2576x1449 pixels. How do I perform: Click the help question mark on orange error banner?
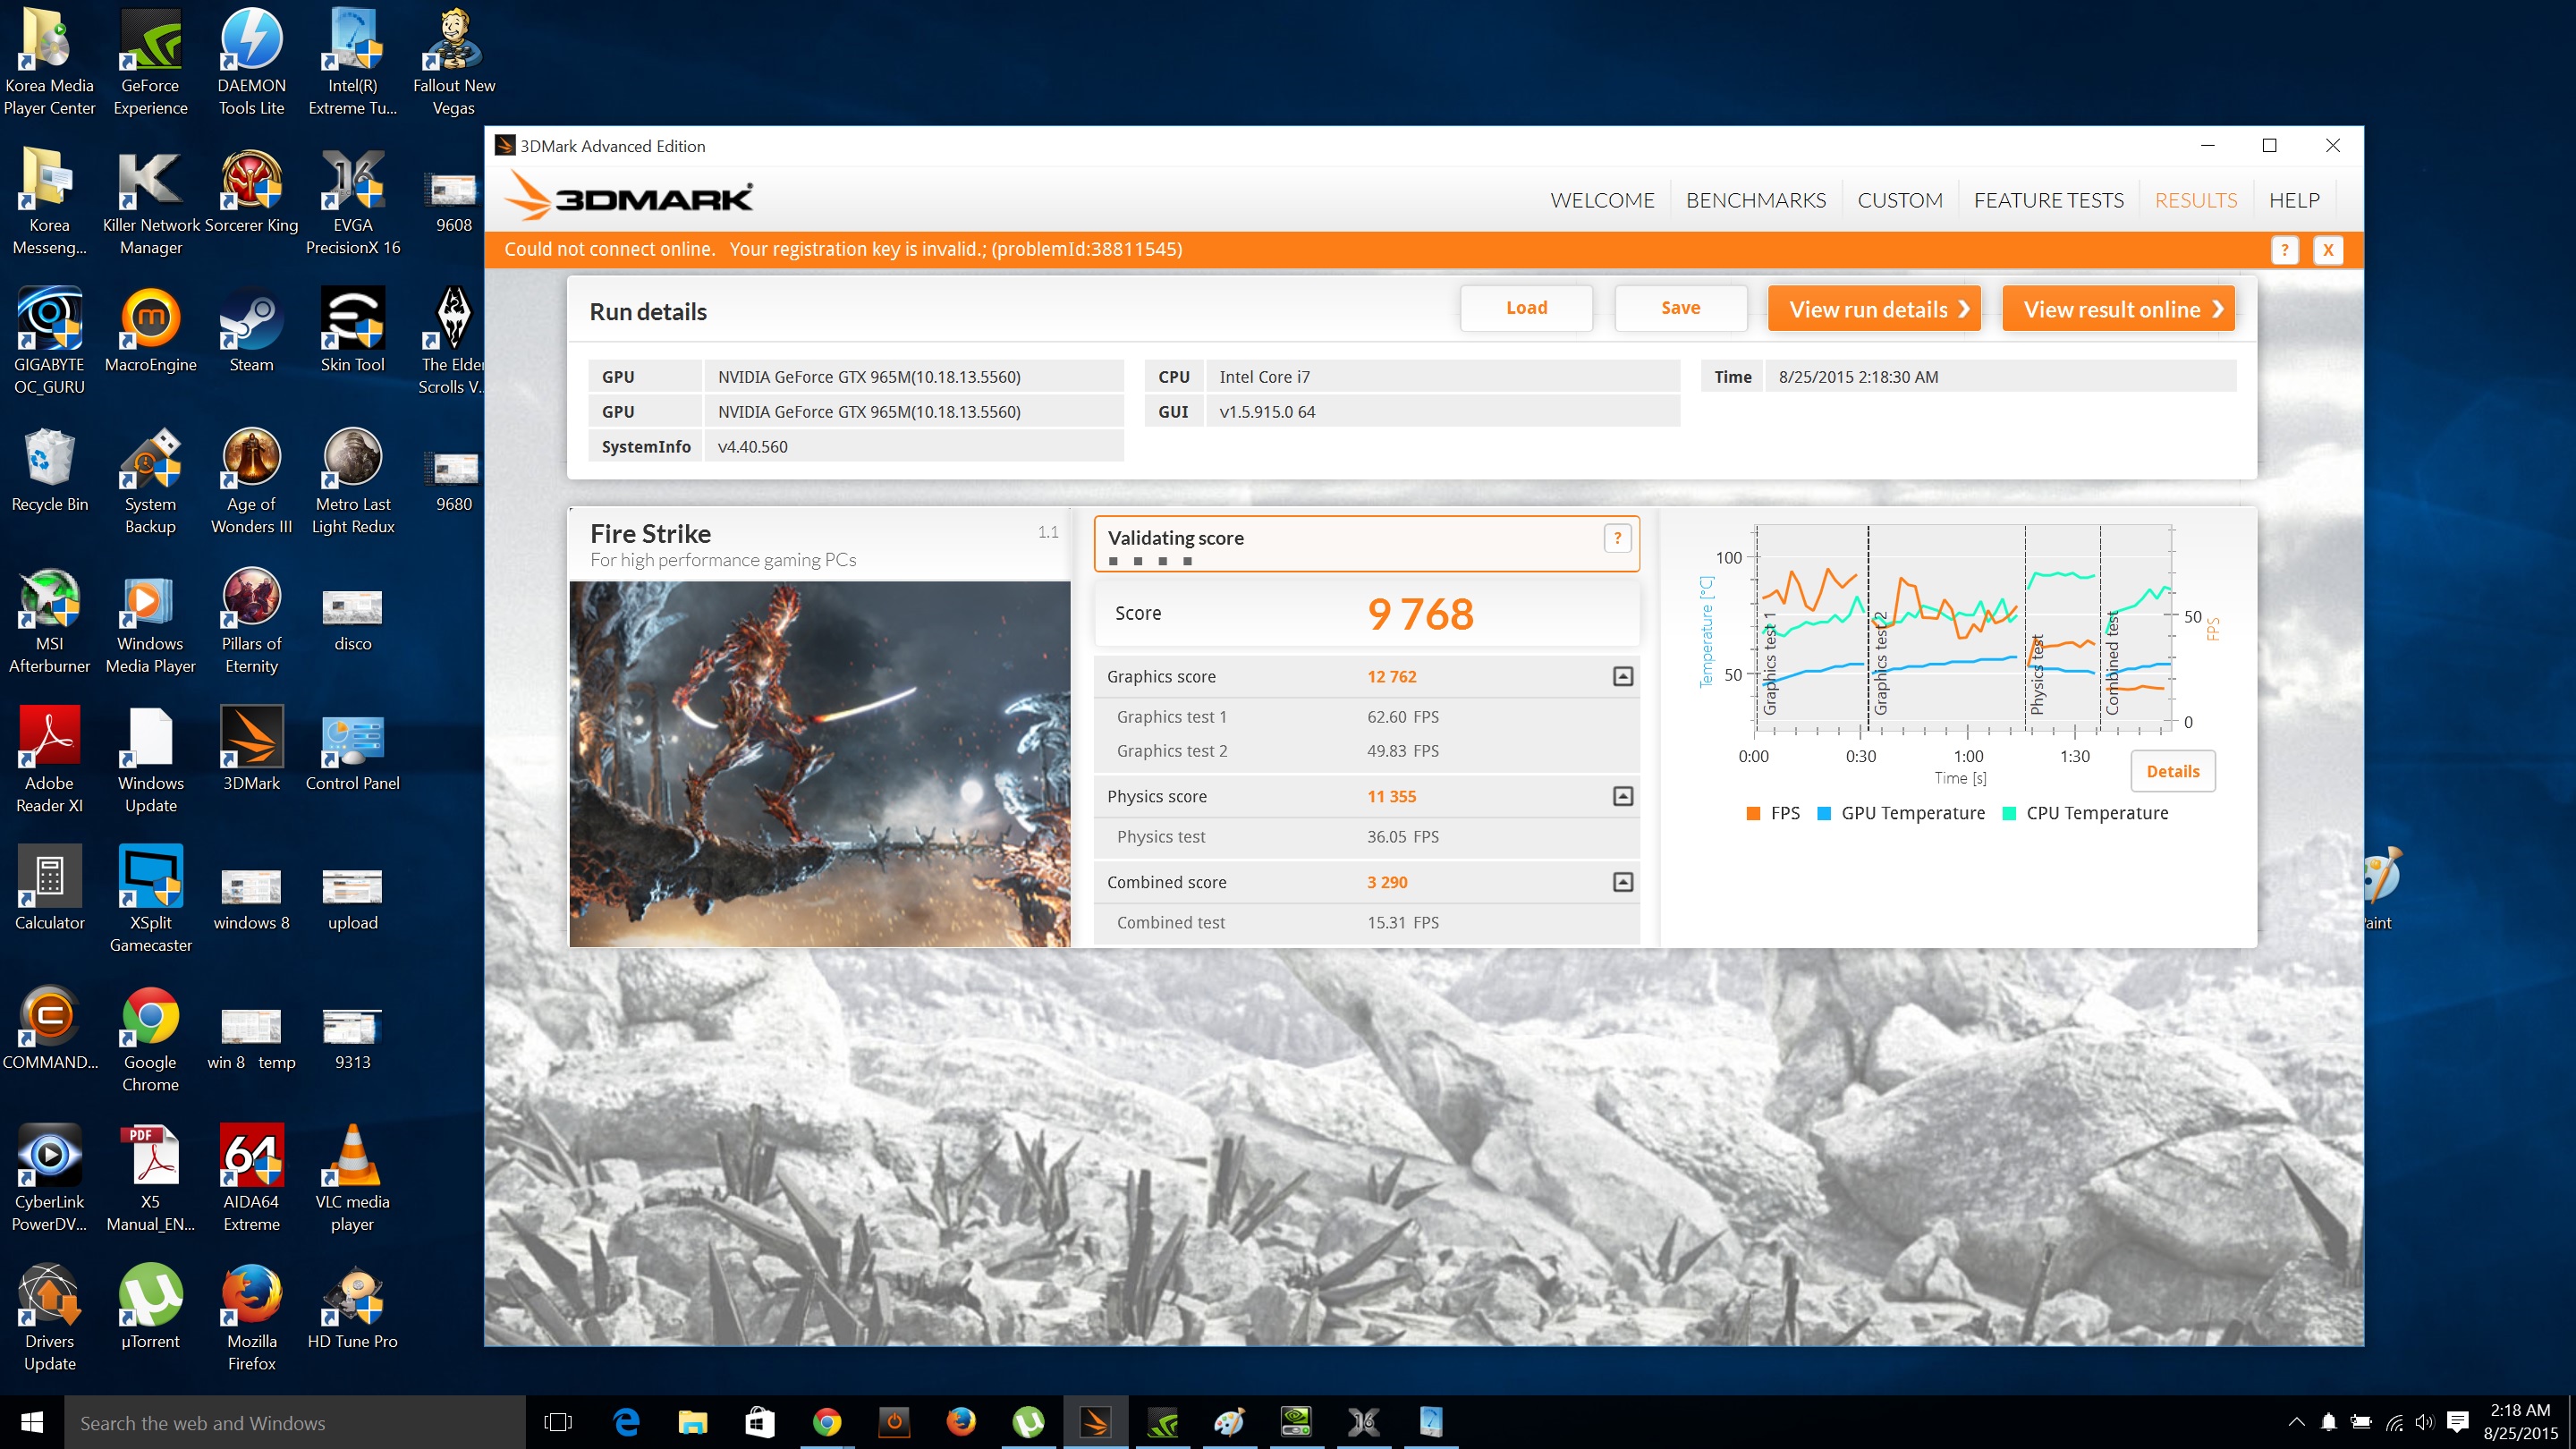tap(2284, 250)
